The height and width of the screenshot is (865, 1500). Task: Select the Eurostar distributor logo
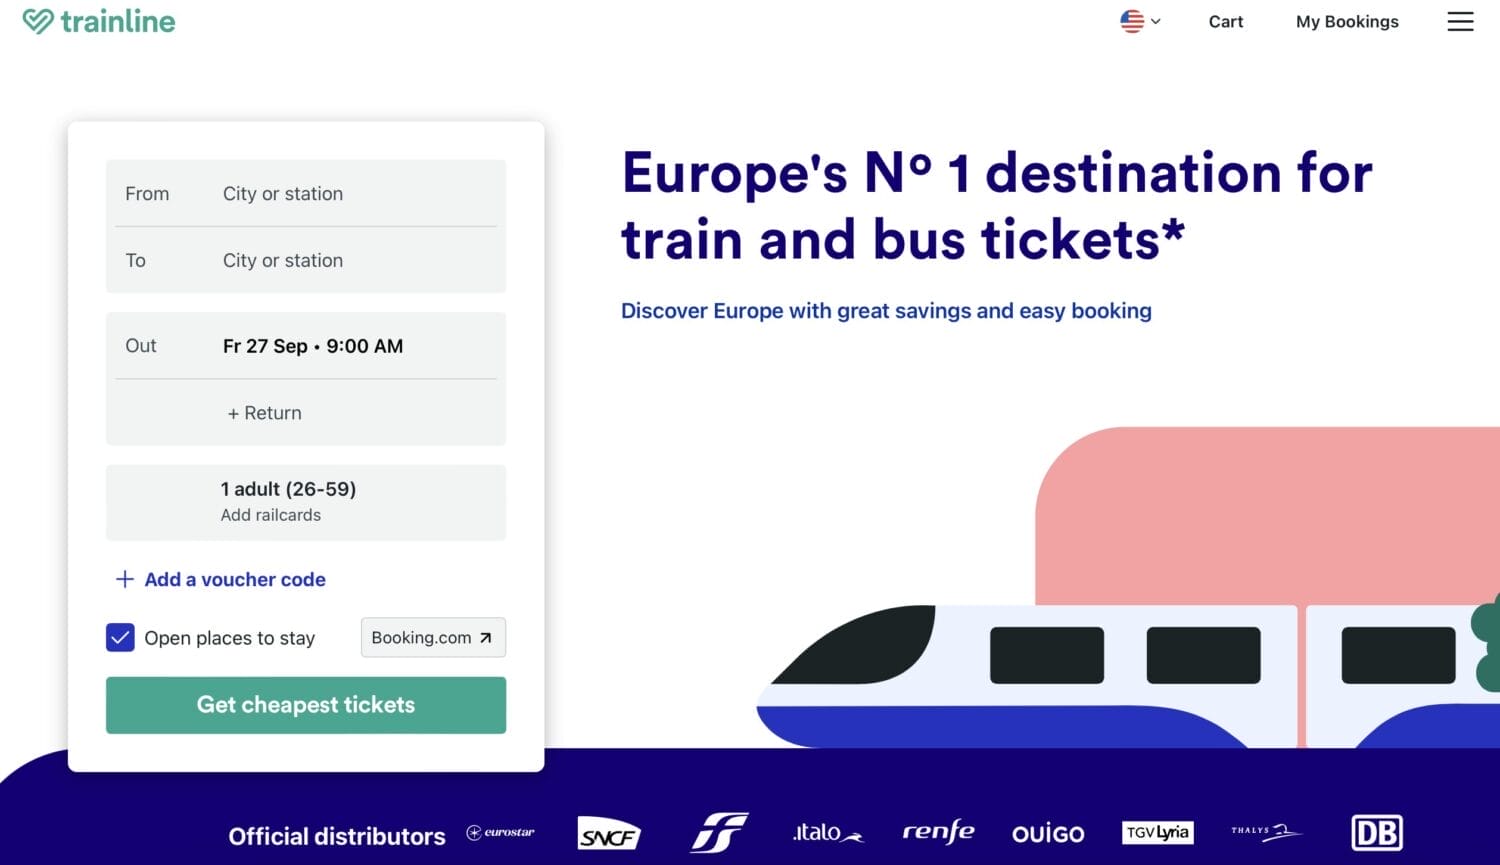(x=500, y=832)
